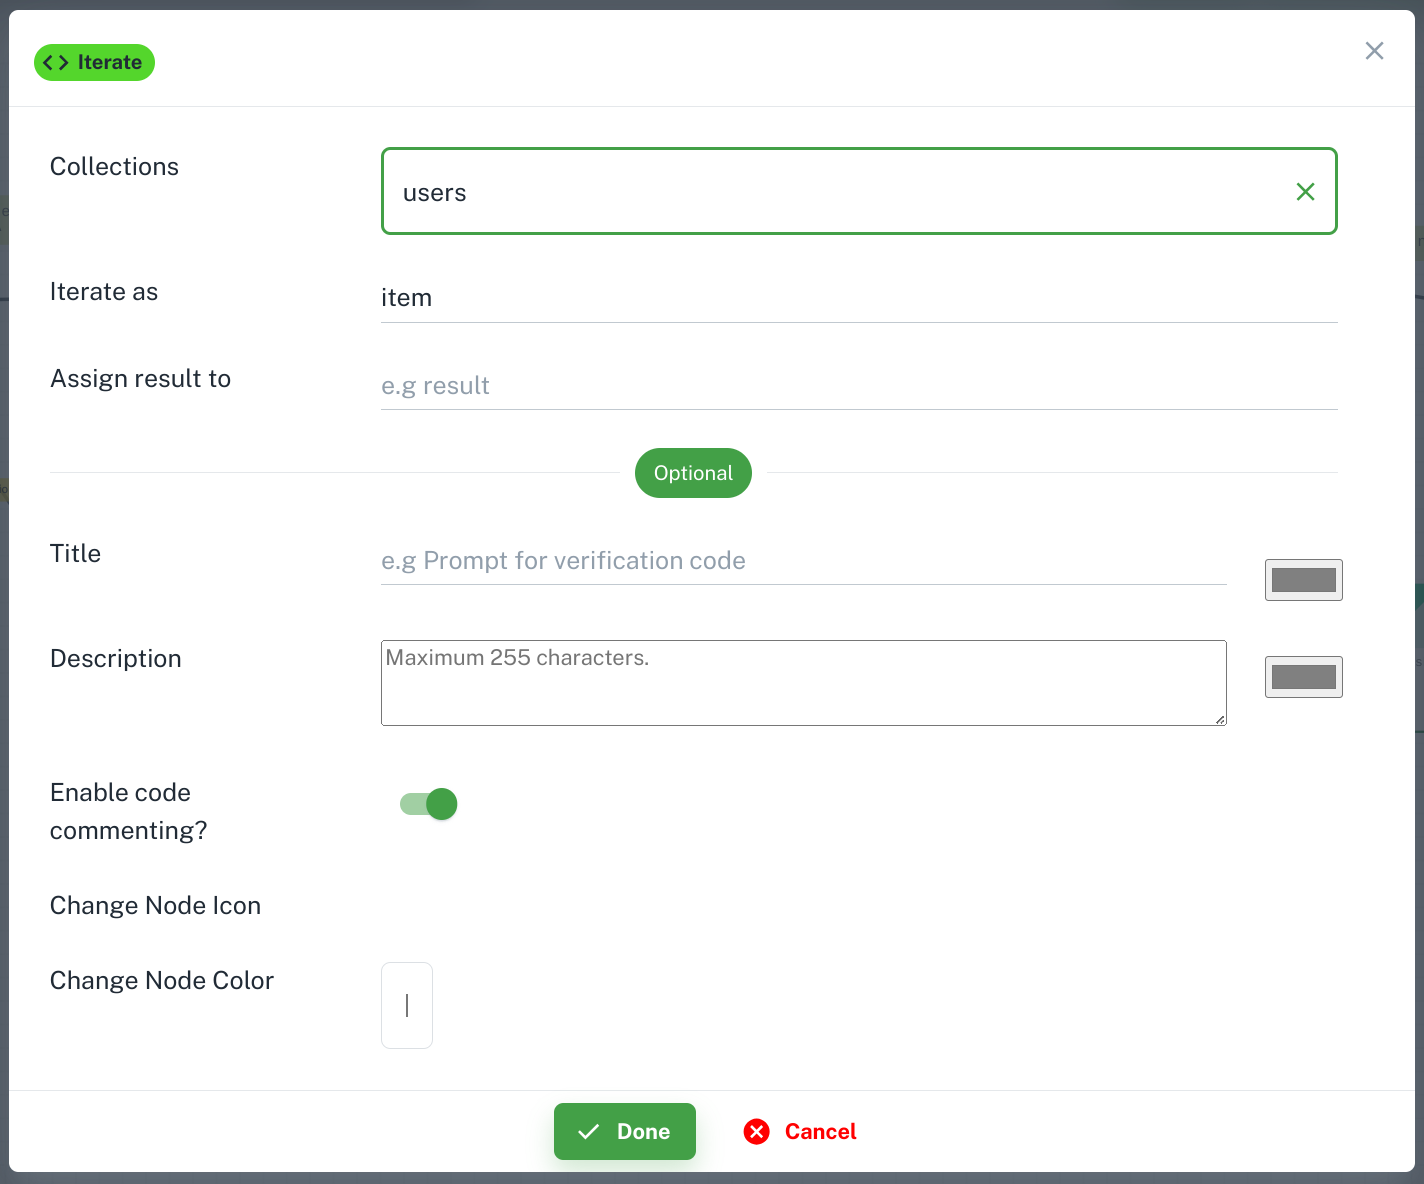The width and height of the screenshot is (1424, 1184).
Task: Clear the users collection with green X
Action: pyautogui.click(x=1305, y=192)
